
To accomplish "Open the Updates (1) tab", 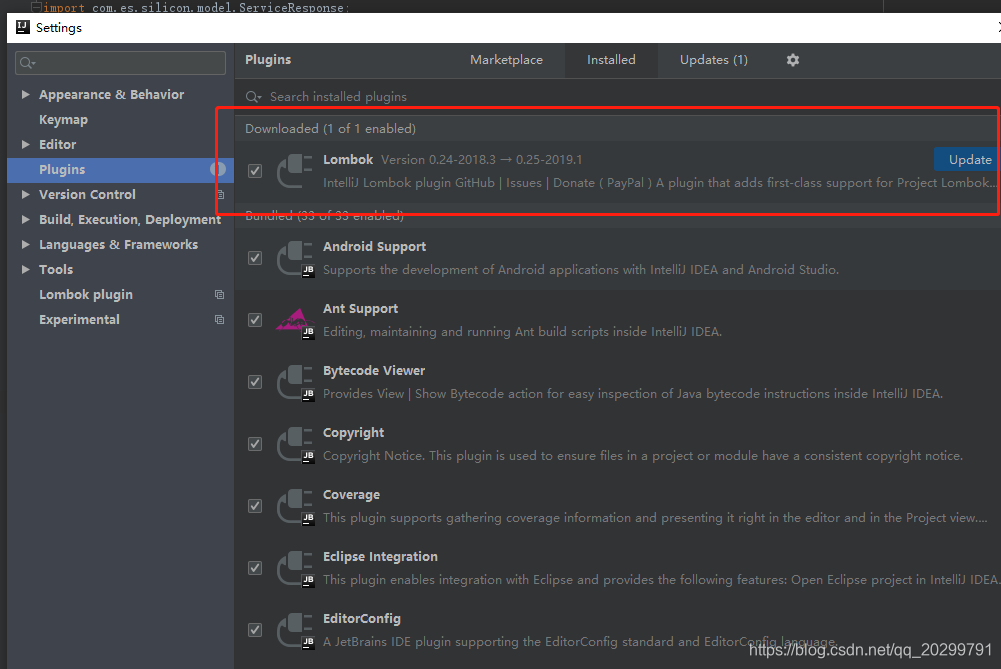I will [713, 60].
